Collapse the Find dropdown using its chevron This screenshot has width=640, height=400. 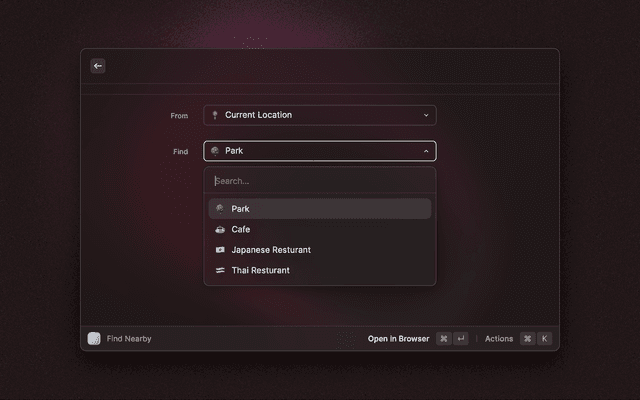point(426,151)
